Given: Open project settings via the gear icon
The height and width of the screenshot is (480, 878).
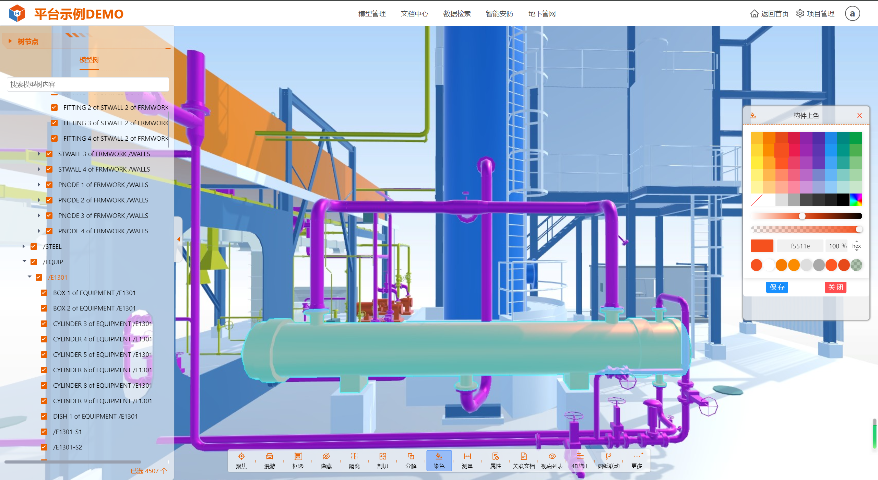Looking at the screenshot, I should point(800,14).
